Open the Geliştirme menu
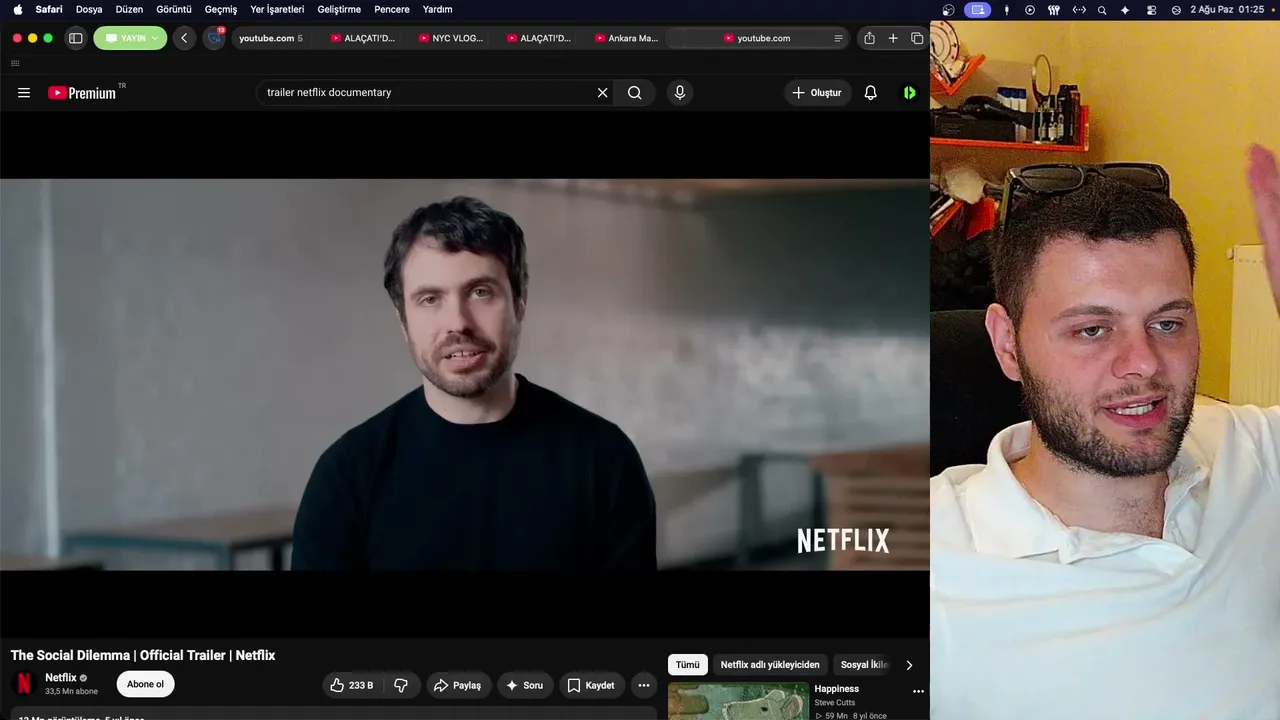1280x720 pixels. [x=339, y=9]
